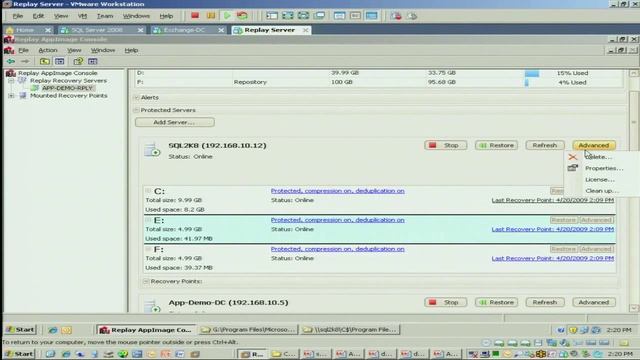Screen dimensions: 640x360
Task: Open the E: Last Recovery Point link
Action: point(553,229)
